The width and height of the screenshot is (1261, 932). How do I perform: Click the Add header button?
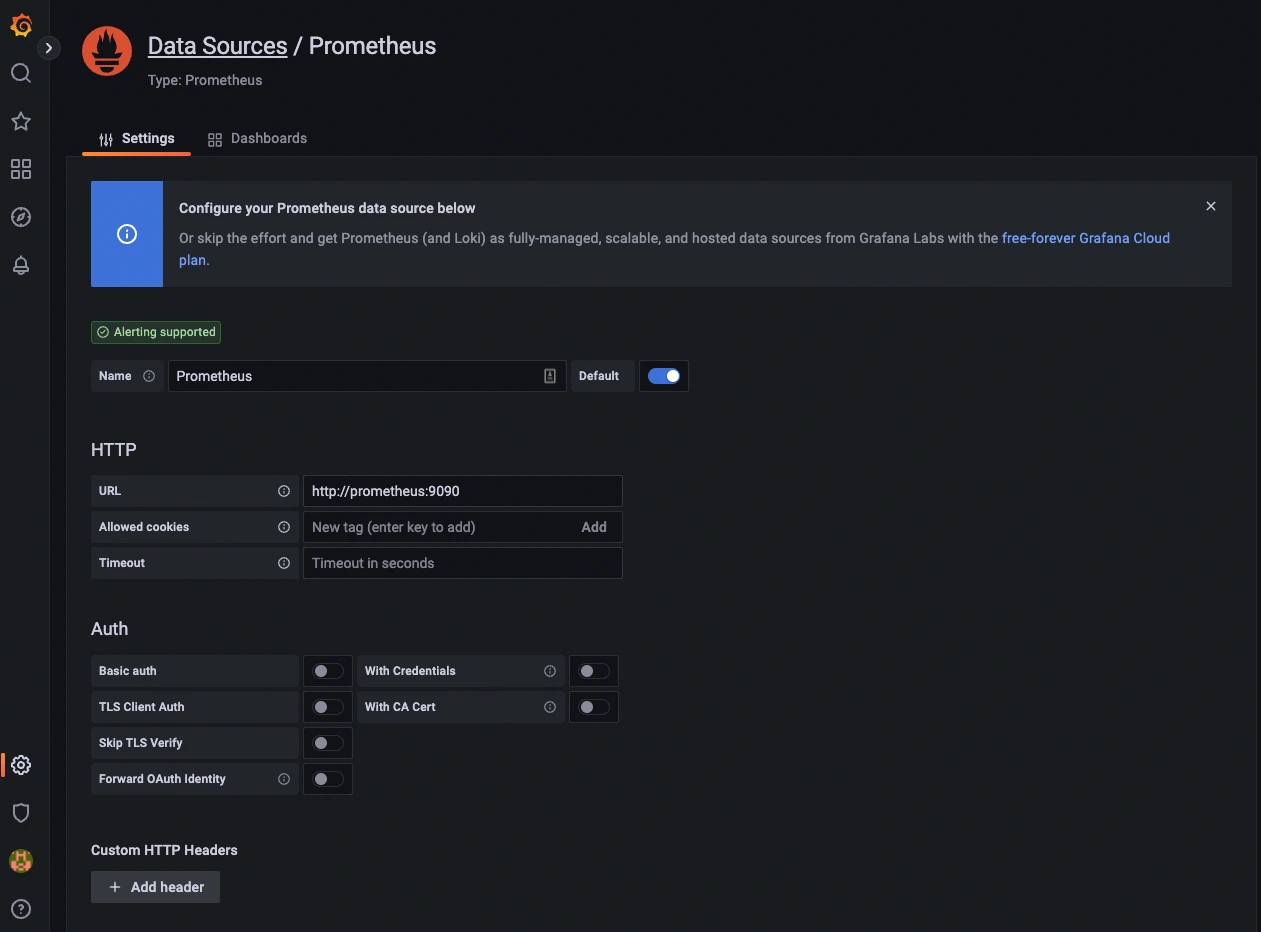click(x=155, y=887)
